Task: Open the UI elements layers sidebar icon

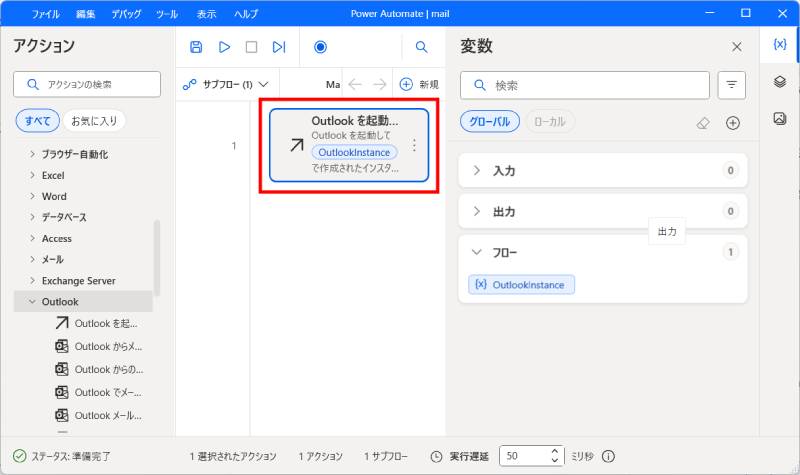Action: pyautogui.click(x=780, y=82)
